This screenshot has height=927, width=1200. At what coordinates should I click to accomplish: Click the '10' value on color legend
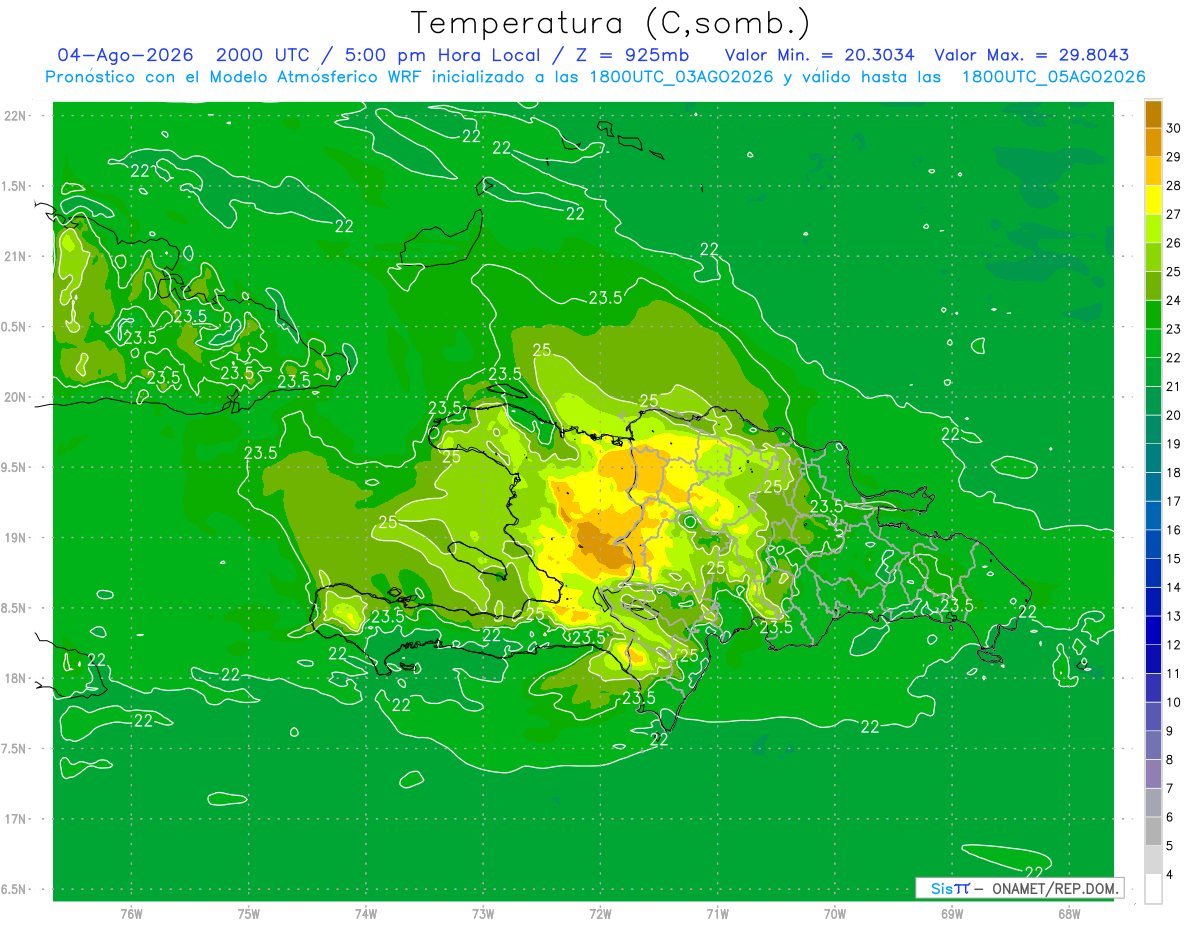[1174, 703]
